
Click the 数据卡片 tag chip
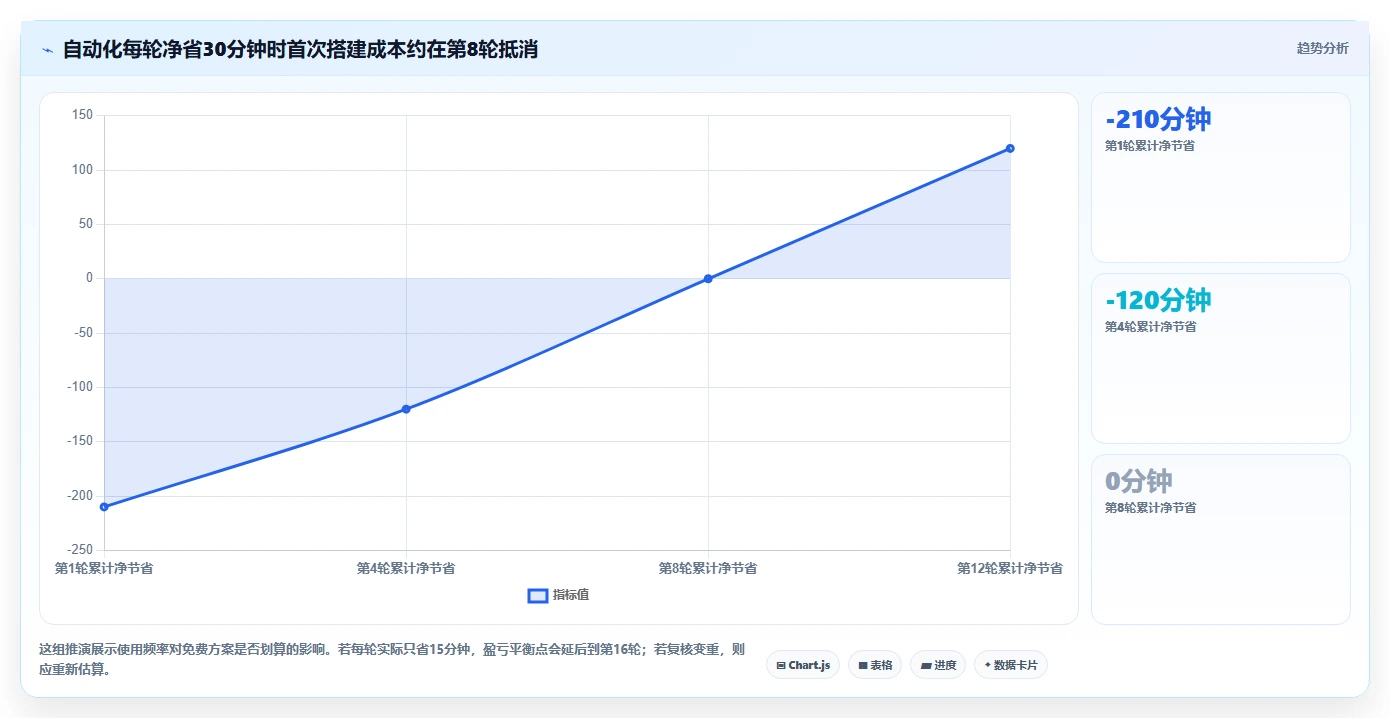click(x=1011, y=665)
